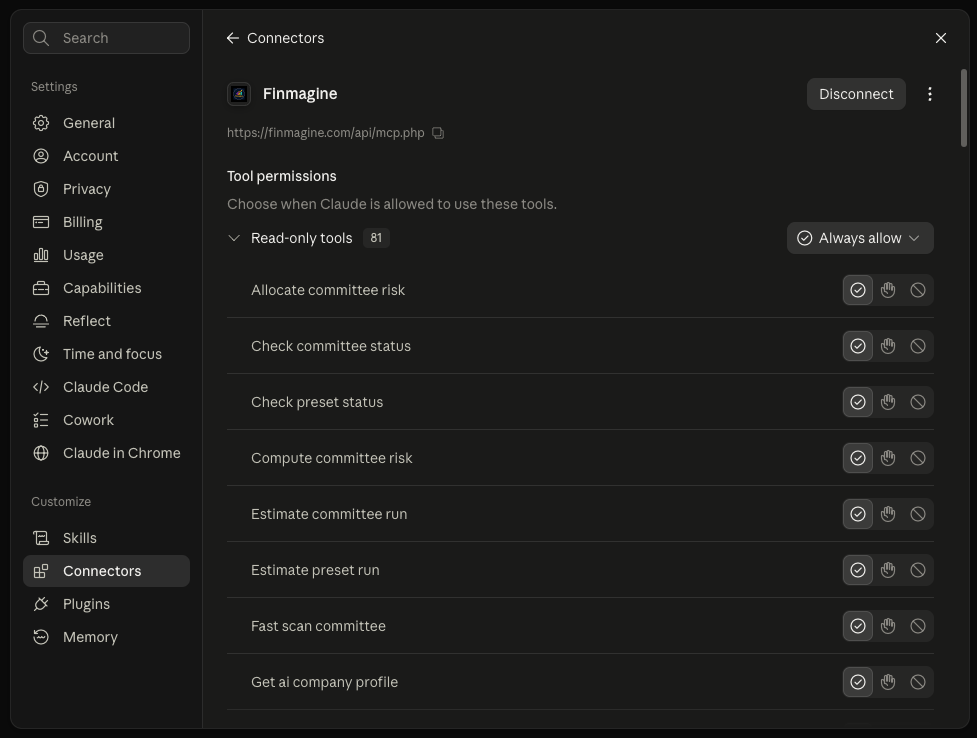Collapse the Read-only tools section

[x=234, y=238]
